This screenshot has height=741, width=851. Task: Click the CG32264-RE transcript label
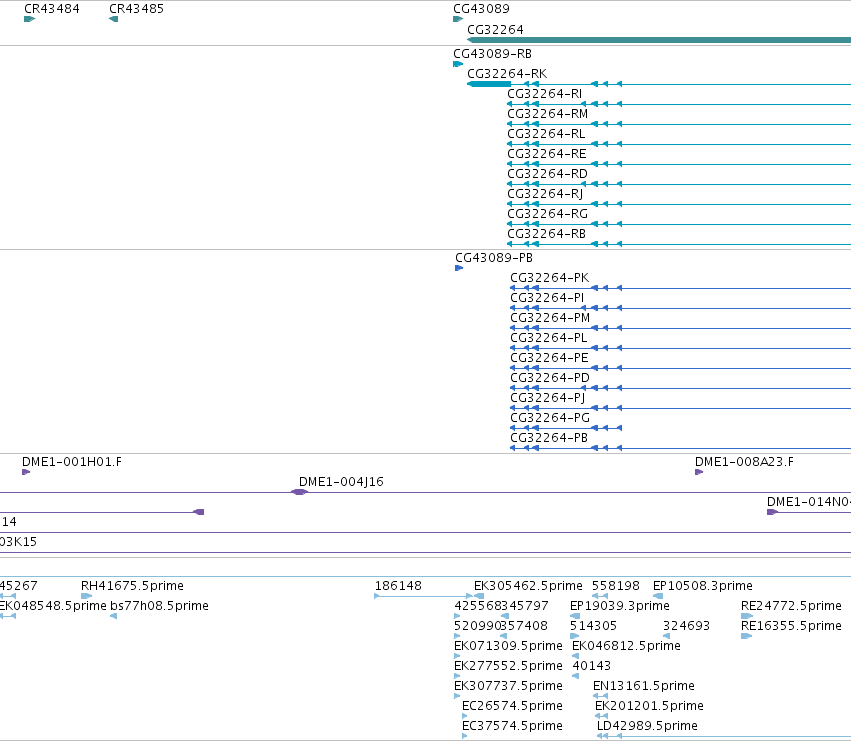point(547,154)
